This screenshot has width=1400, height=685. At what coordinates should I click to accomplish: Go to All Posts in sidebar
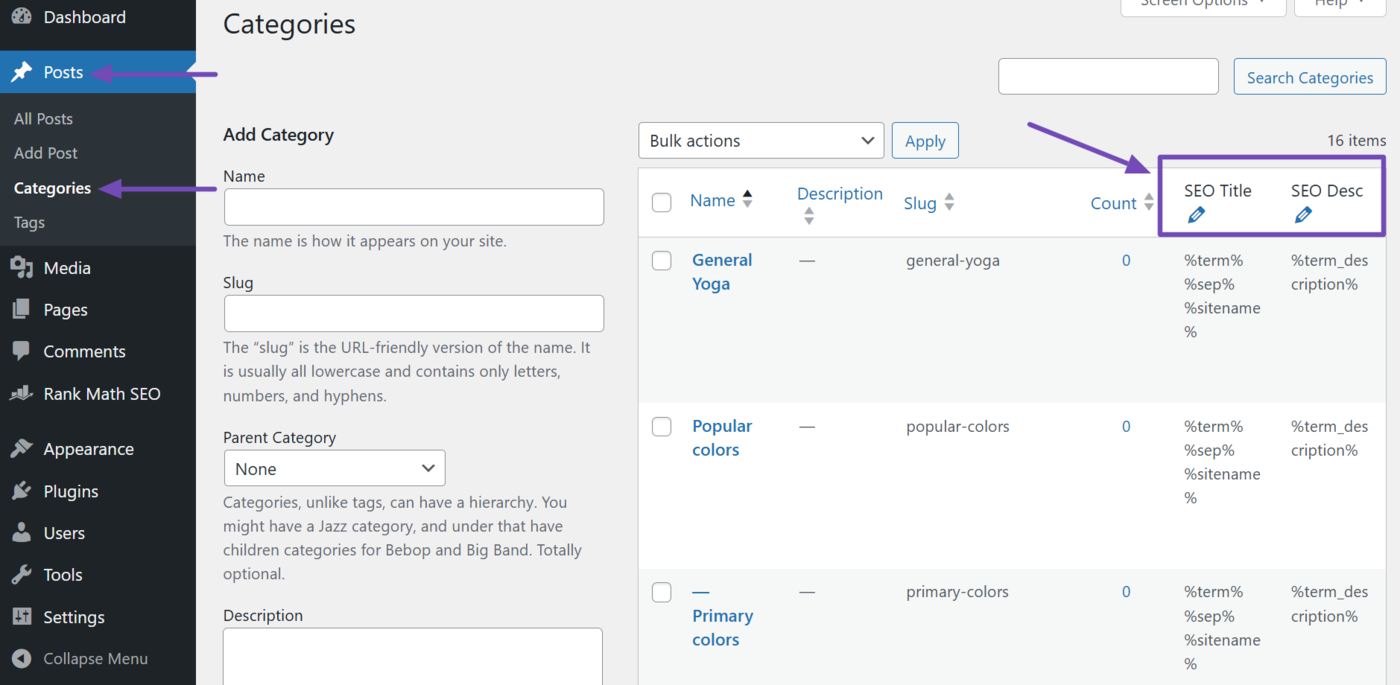(43, 119)
